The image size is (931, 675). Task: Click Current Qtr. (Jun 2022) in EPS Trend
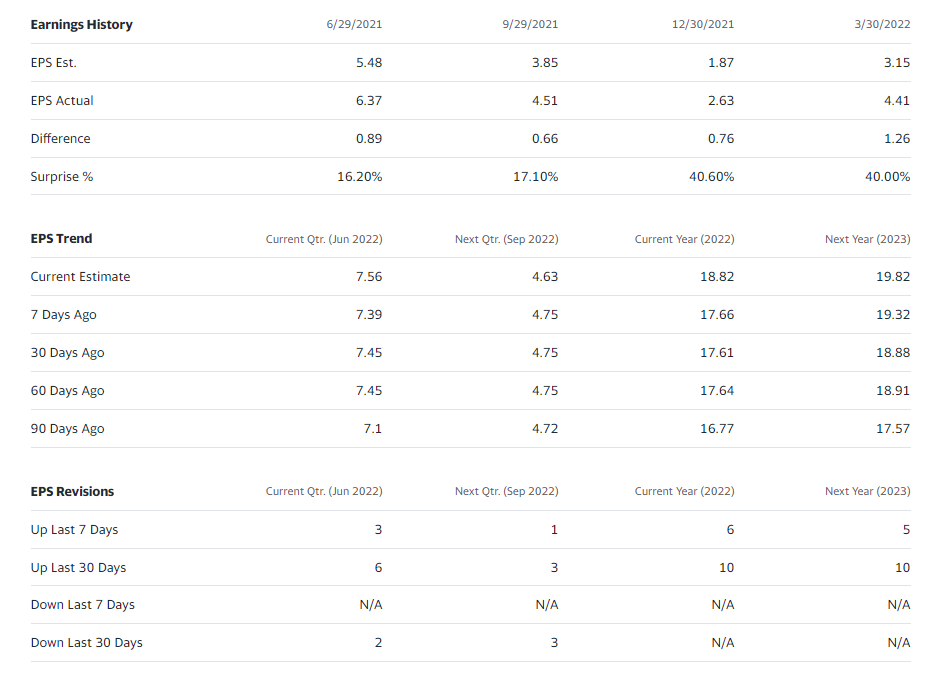324,239
